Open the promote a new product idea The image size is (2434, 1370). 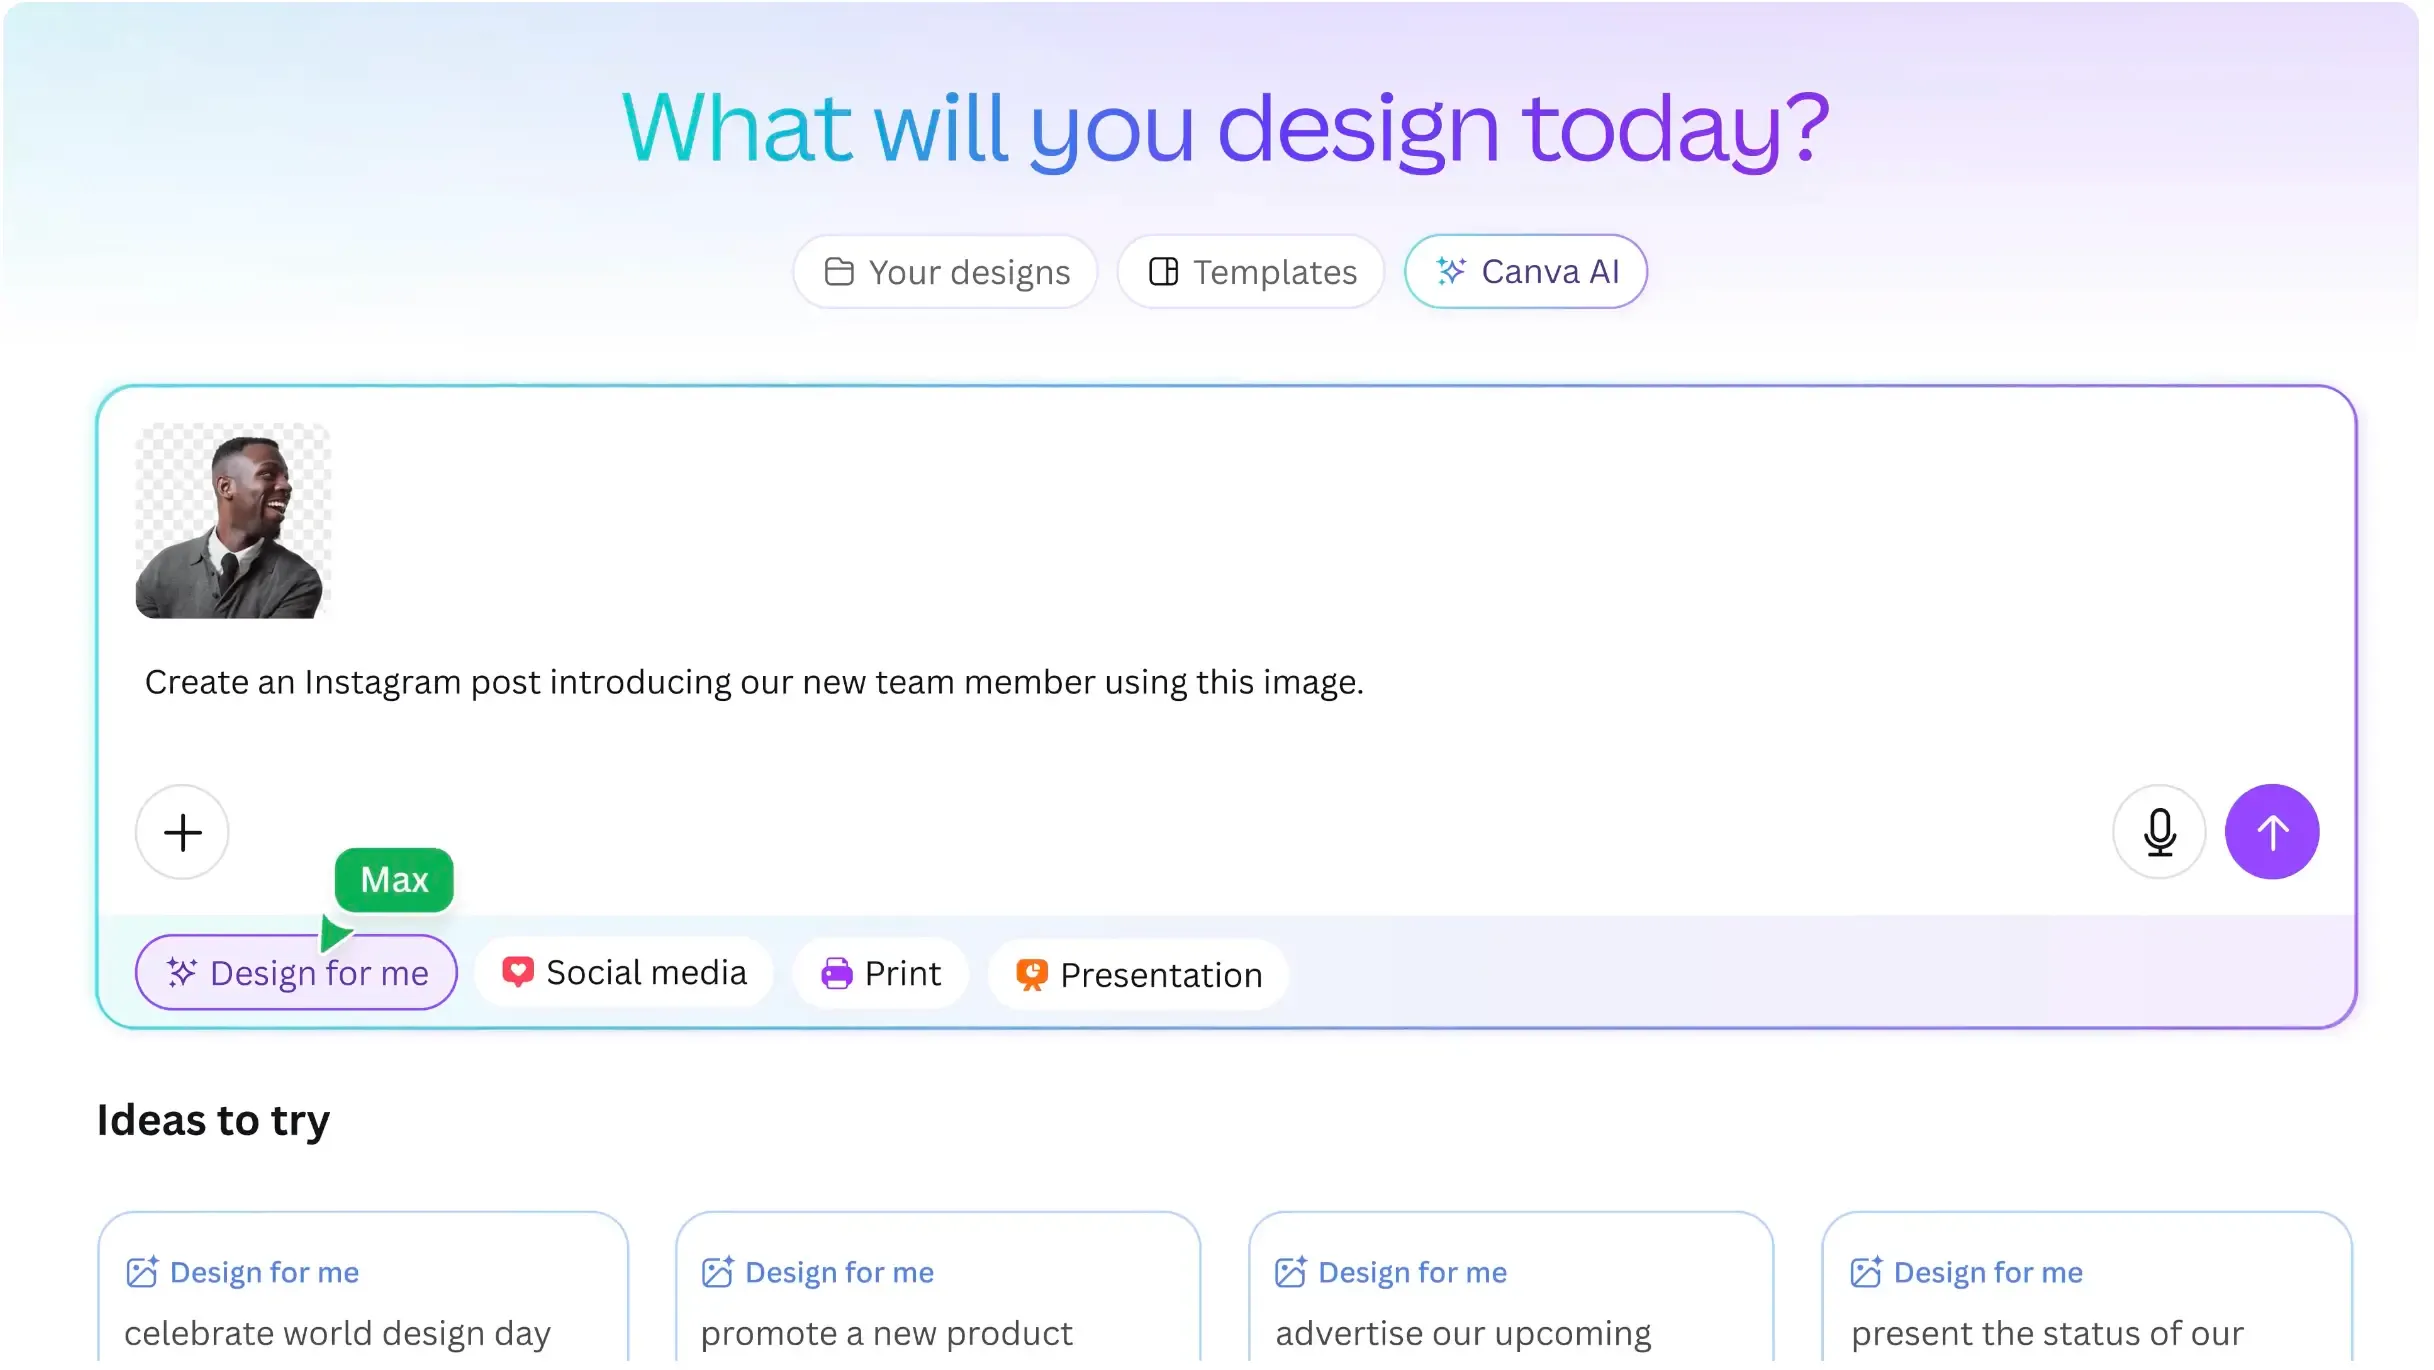click(x=937, y=1300)
